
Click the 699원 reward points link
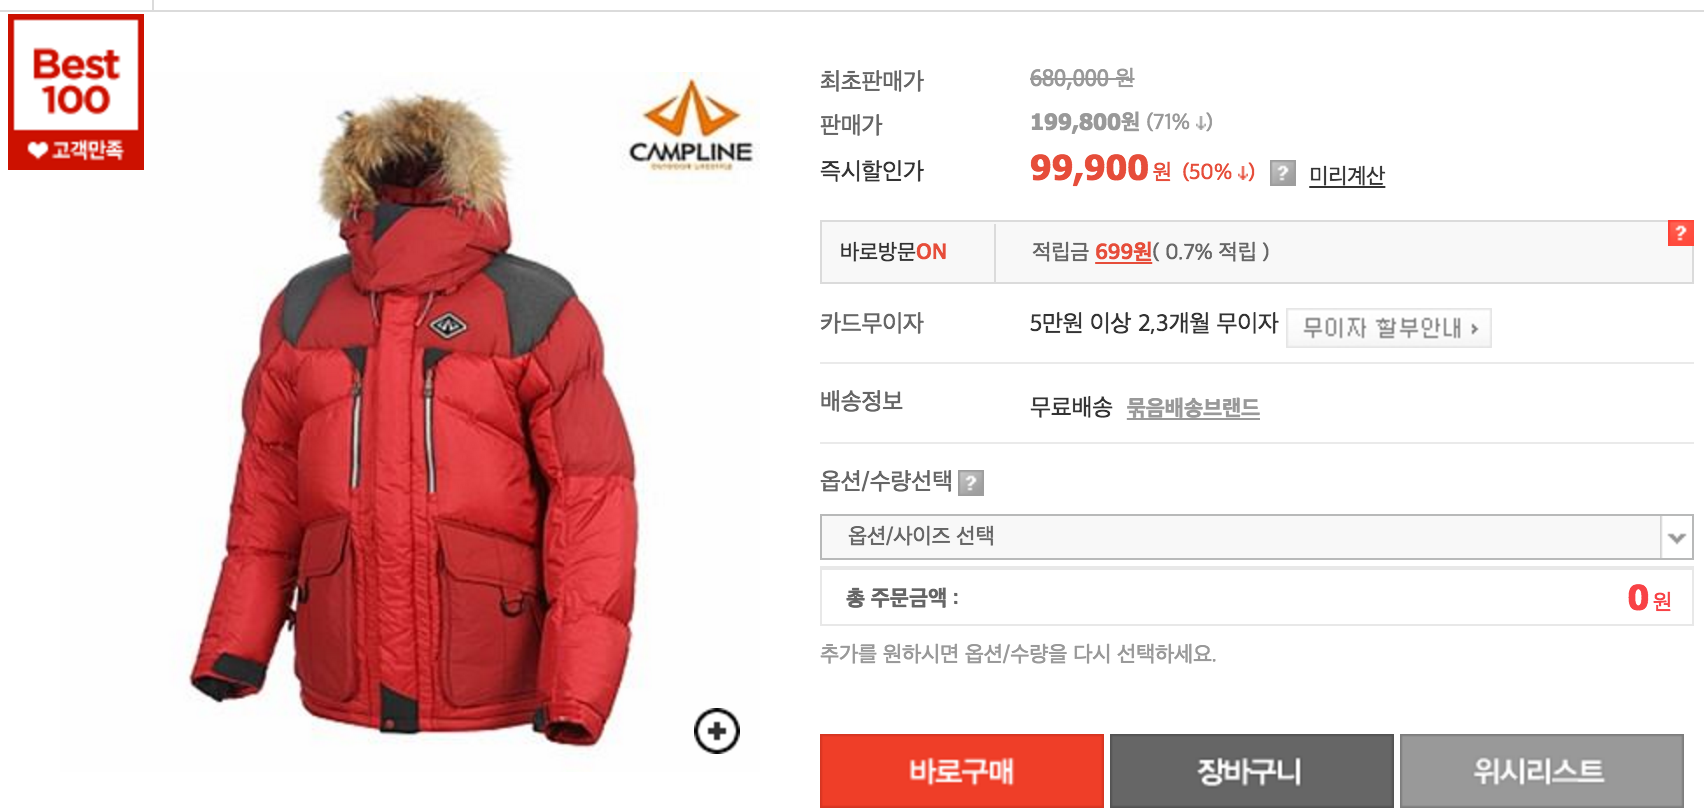click(1123, 252)
